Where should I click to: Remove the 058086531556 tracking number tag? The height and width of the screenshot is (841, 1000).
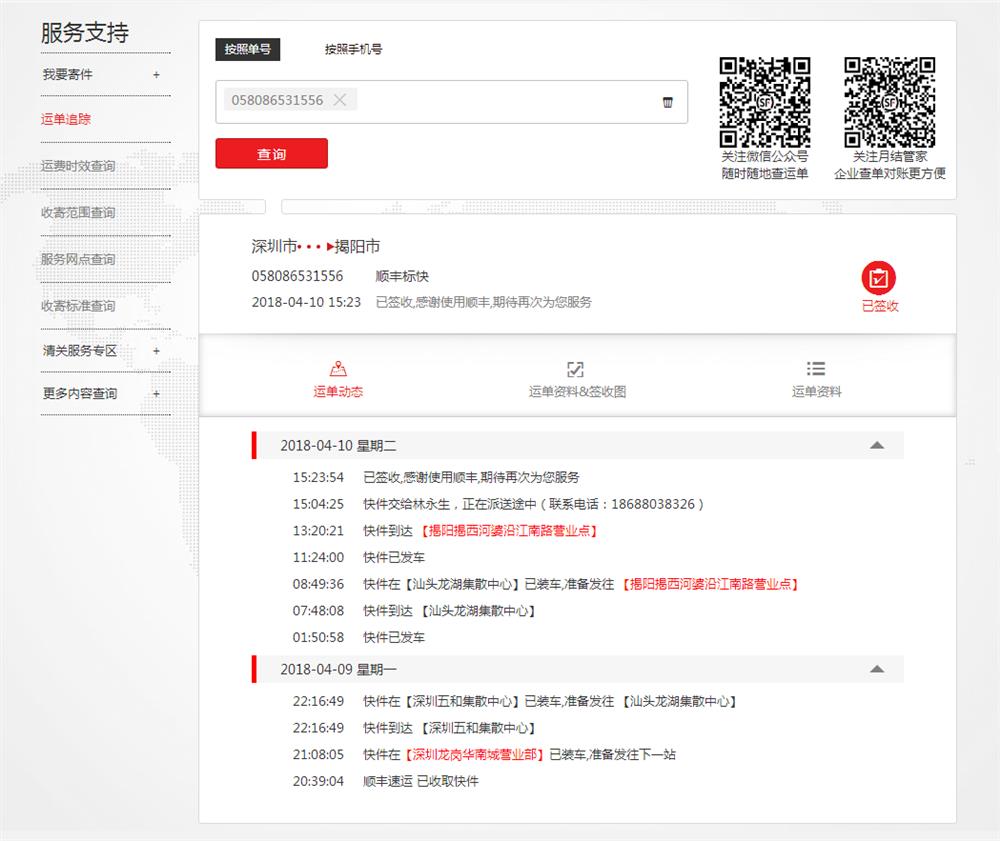point(340,99)
